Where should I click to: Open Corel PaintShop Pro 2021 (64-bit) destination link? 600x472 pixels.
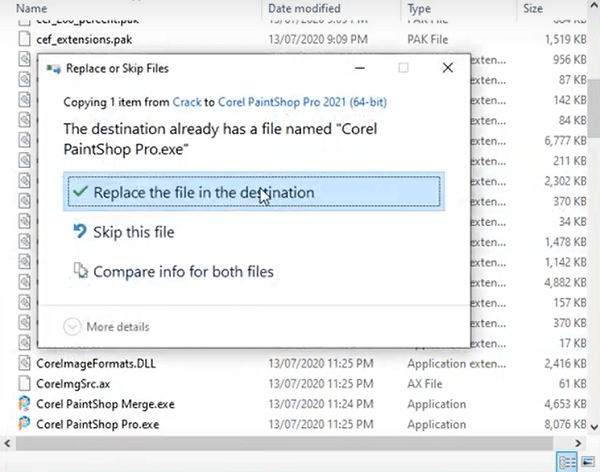coord(302,102)
